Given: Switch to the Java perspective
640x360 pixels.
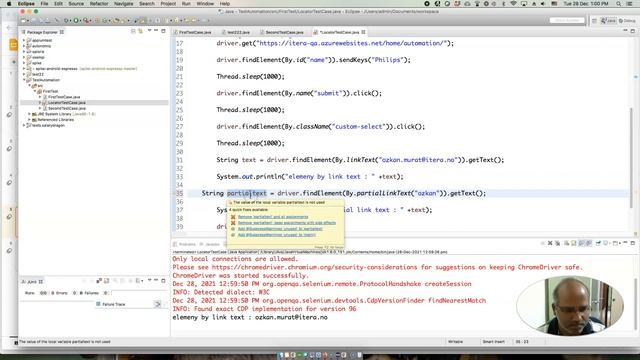Looking at the screenshot, I should [x=609, y=20].
